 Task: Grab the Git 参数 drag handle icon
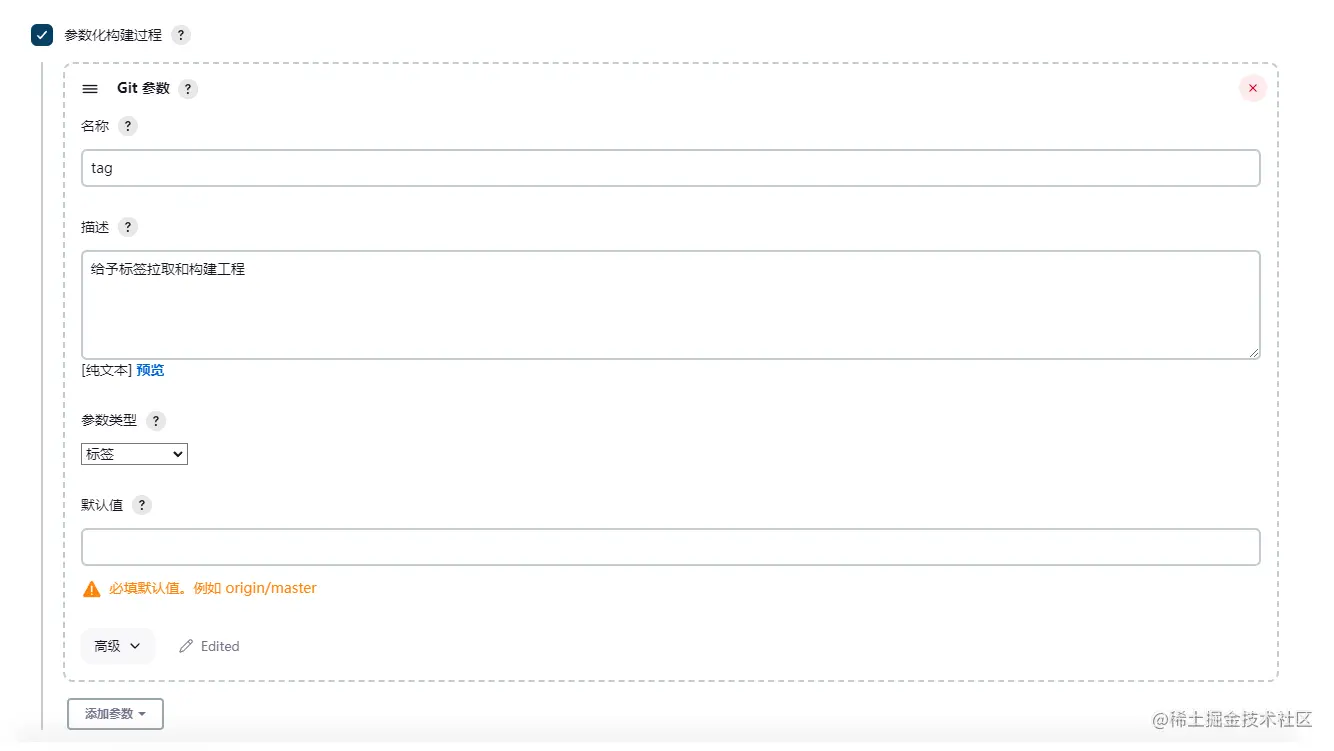click(x=90, y=89)
